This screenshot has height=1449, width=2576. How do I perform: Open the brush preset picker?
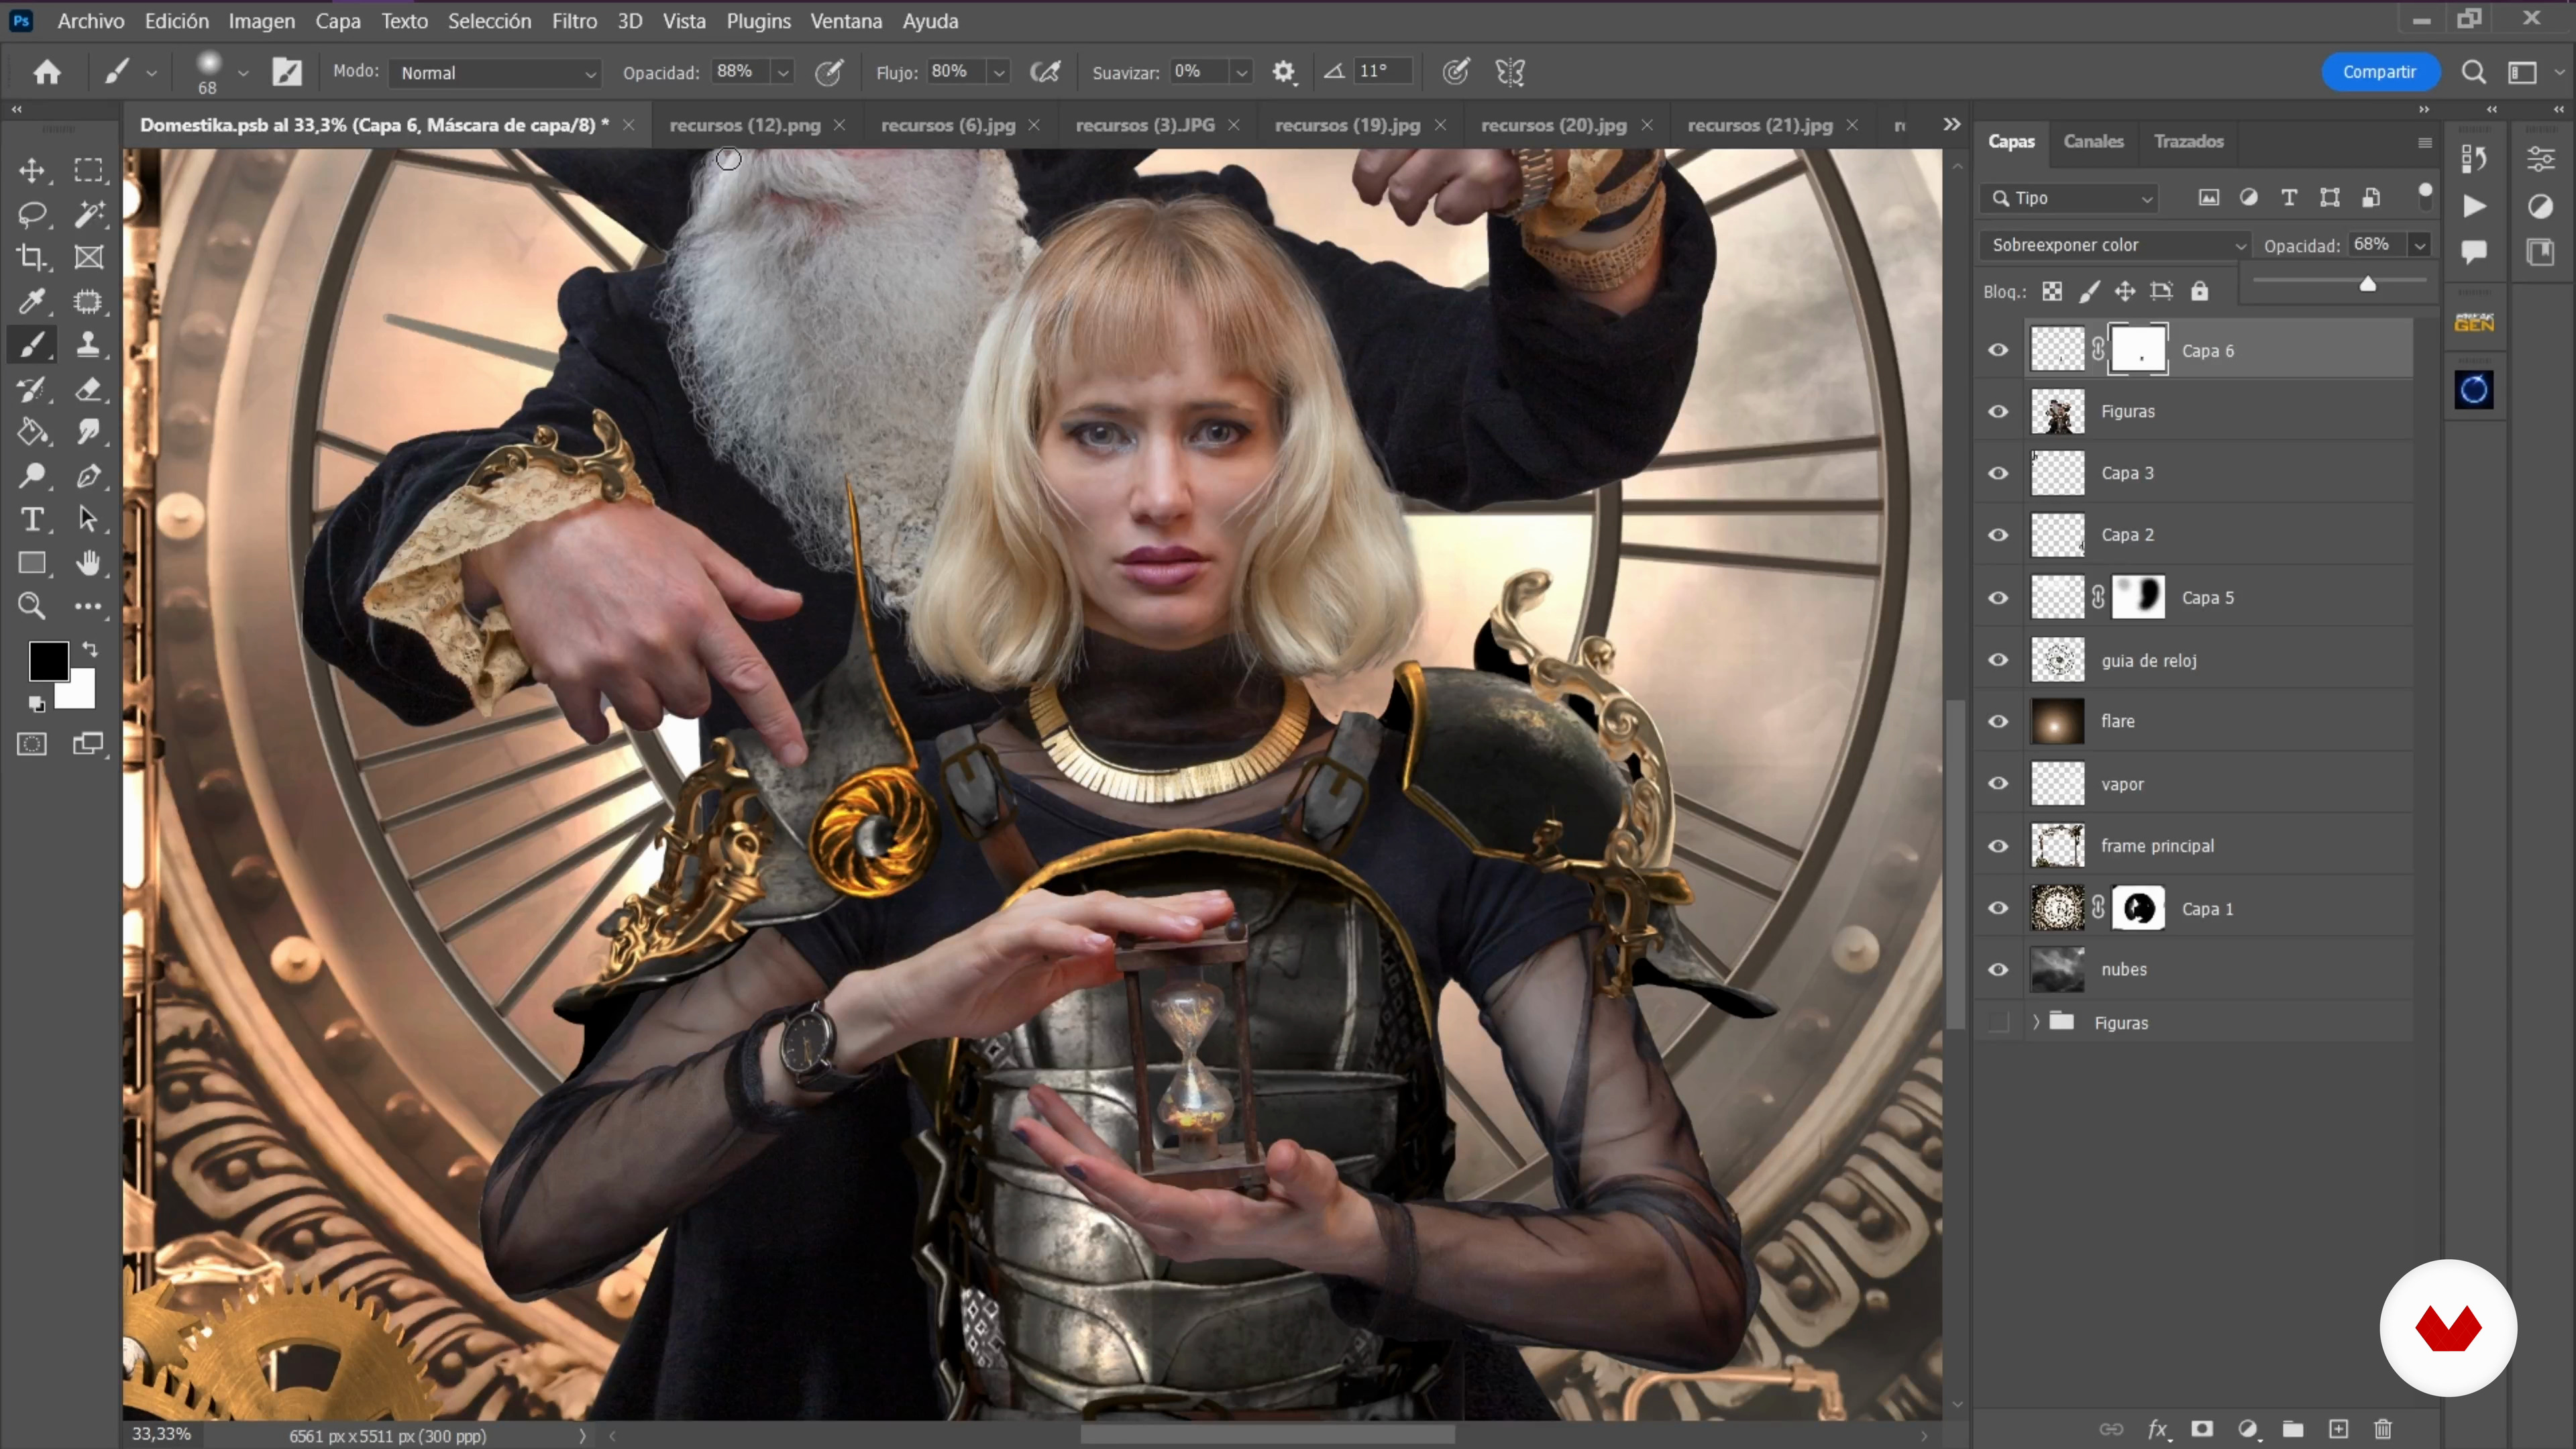(243, 72)
